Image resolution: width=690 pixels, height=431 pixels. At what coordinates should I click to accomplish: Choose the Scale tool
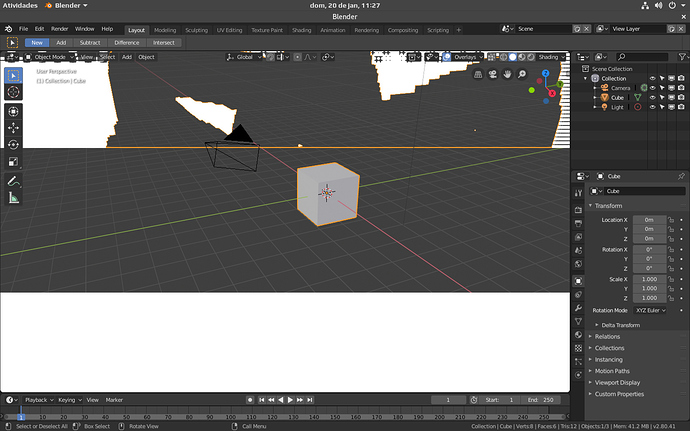coord(14,162)
